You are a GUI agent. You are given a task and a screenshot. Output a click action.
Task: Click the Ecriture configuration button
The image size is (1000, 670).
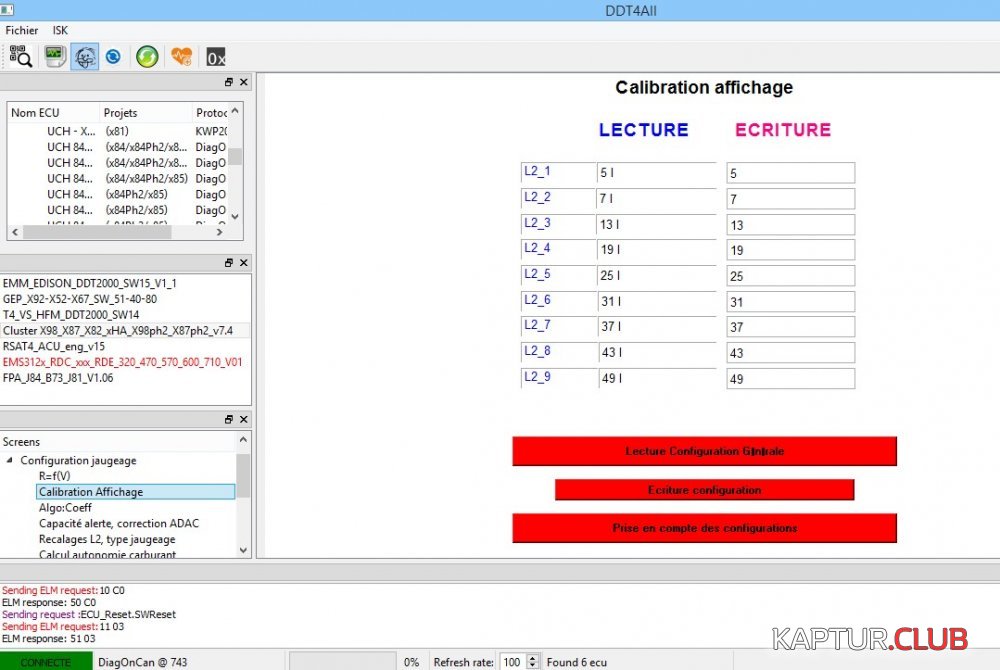tap(704, 490)
